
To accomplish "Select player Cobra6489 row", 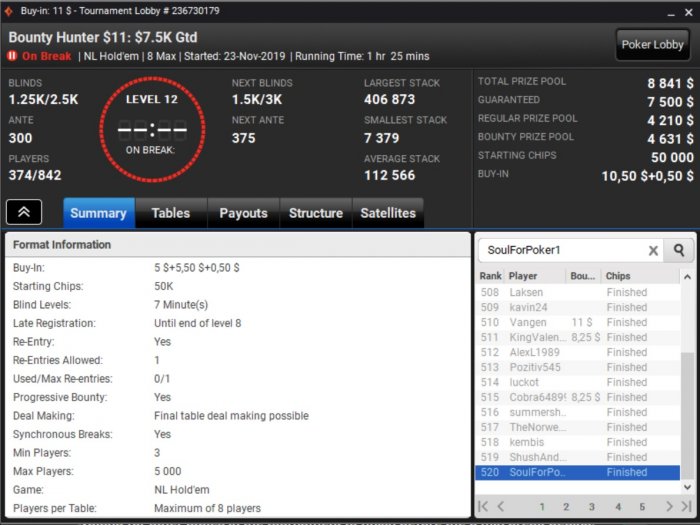I will point(578,397).
